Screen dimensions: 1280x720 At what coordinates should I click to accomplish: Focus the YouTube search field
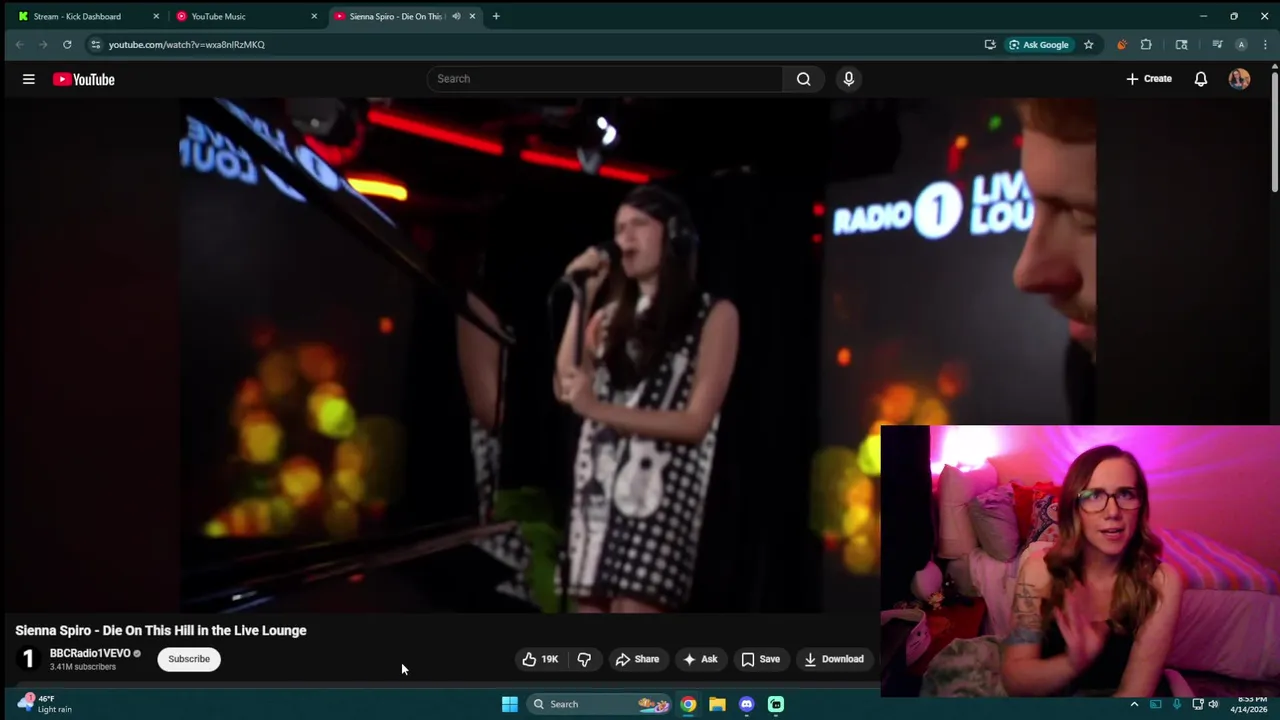605,79
